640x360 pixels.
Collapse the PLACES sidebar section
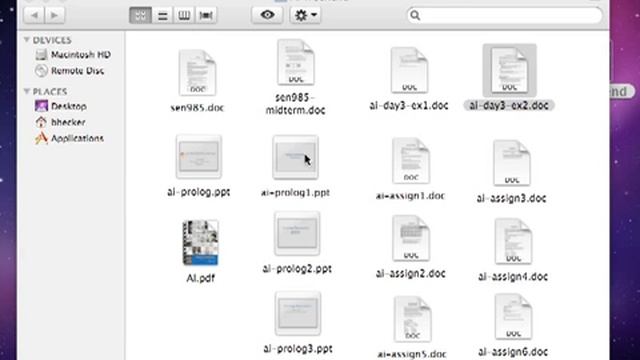[x=27, y=91]
